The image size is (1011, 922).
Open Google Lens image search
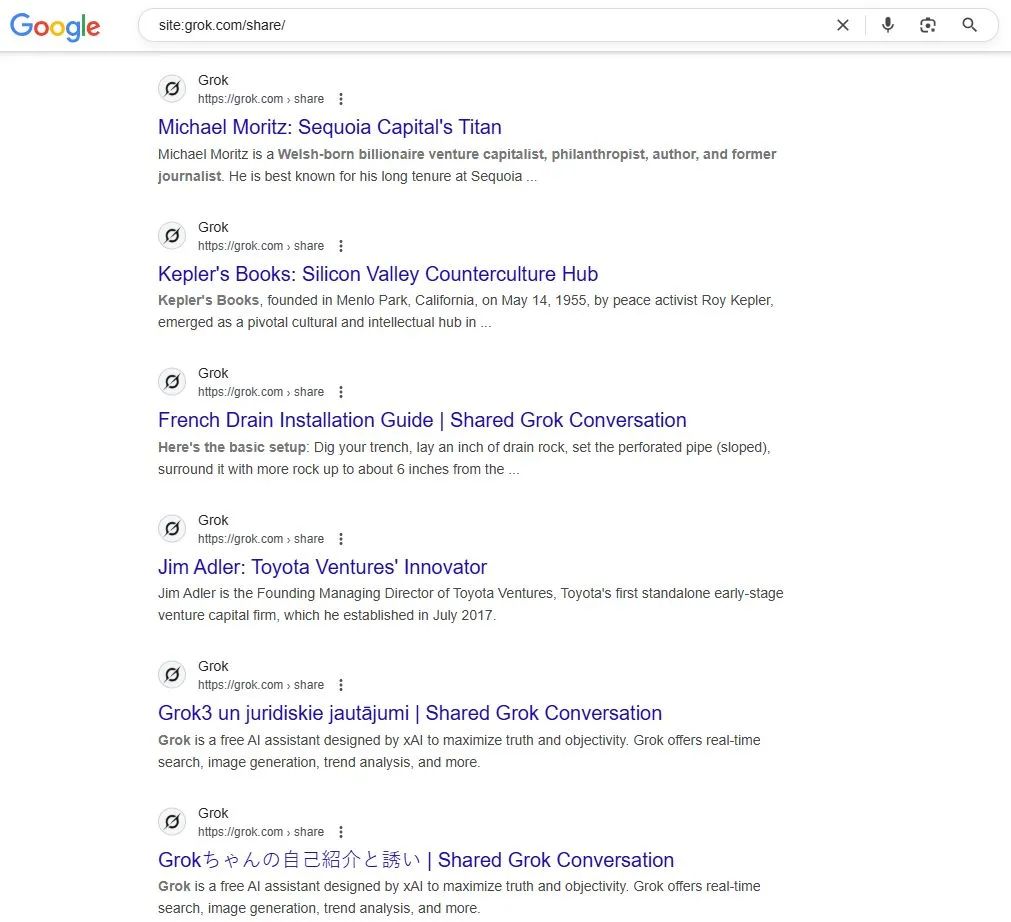[928, 25]
